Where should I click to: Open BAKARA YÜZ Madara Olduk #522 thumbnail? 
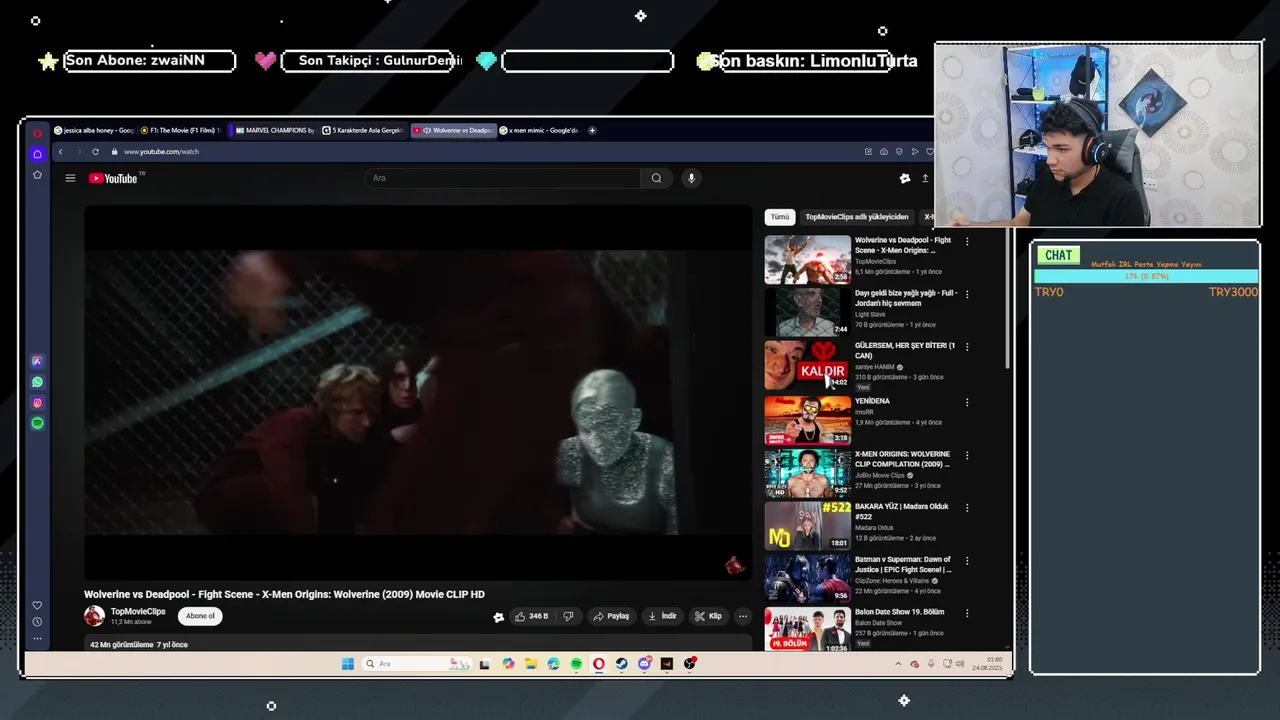[x=808, y=526]
